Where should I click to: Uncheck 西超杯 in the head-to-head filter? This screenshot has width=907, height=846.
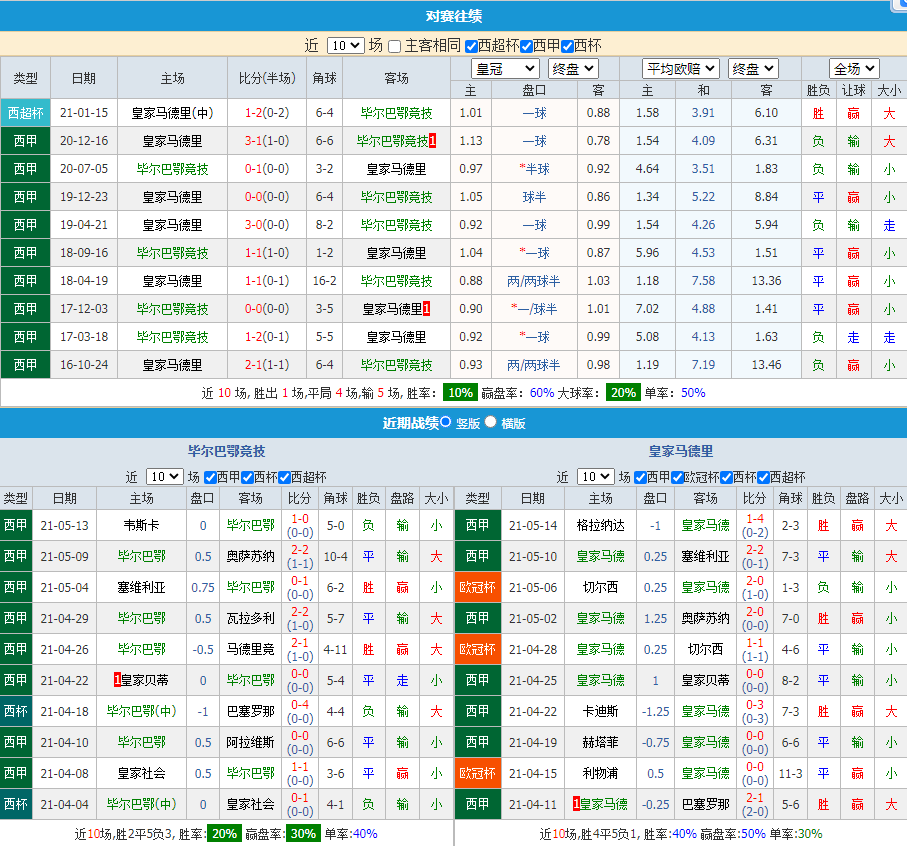pos(471,46)
